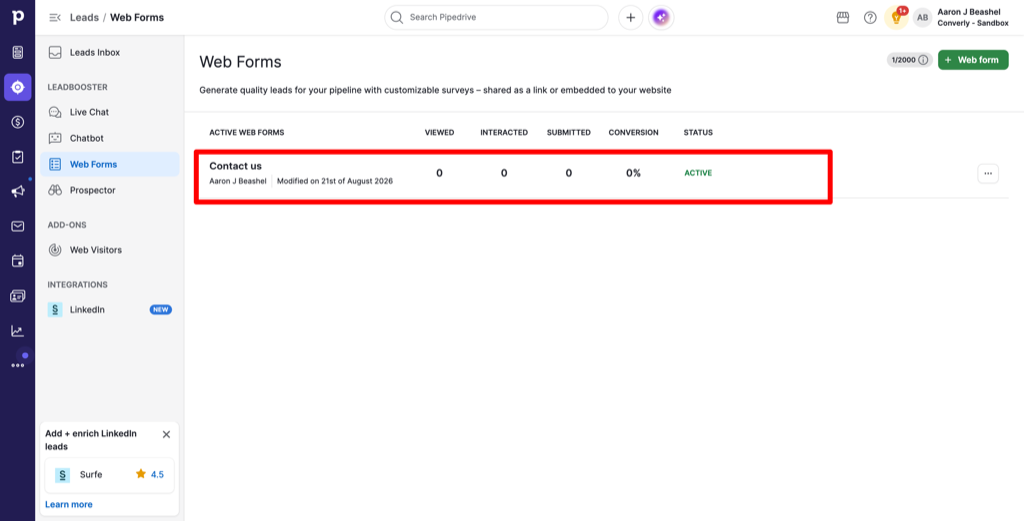Click the STATUS column header
Viewport: 1024px width, 521px height.
(698, 133)
